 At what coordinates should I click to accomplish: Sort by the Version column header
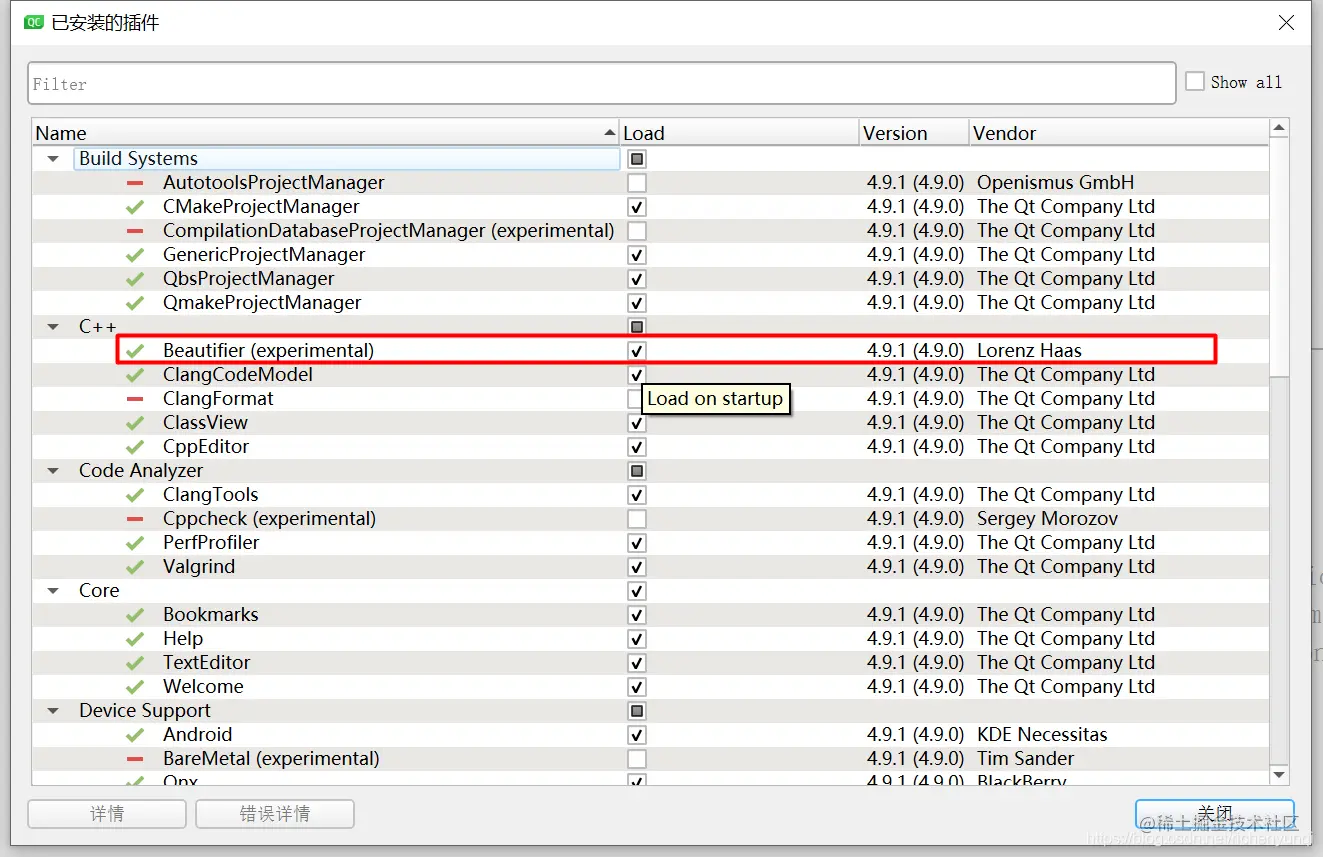point(915,133)
